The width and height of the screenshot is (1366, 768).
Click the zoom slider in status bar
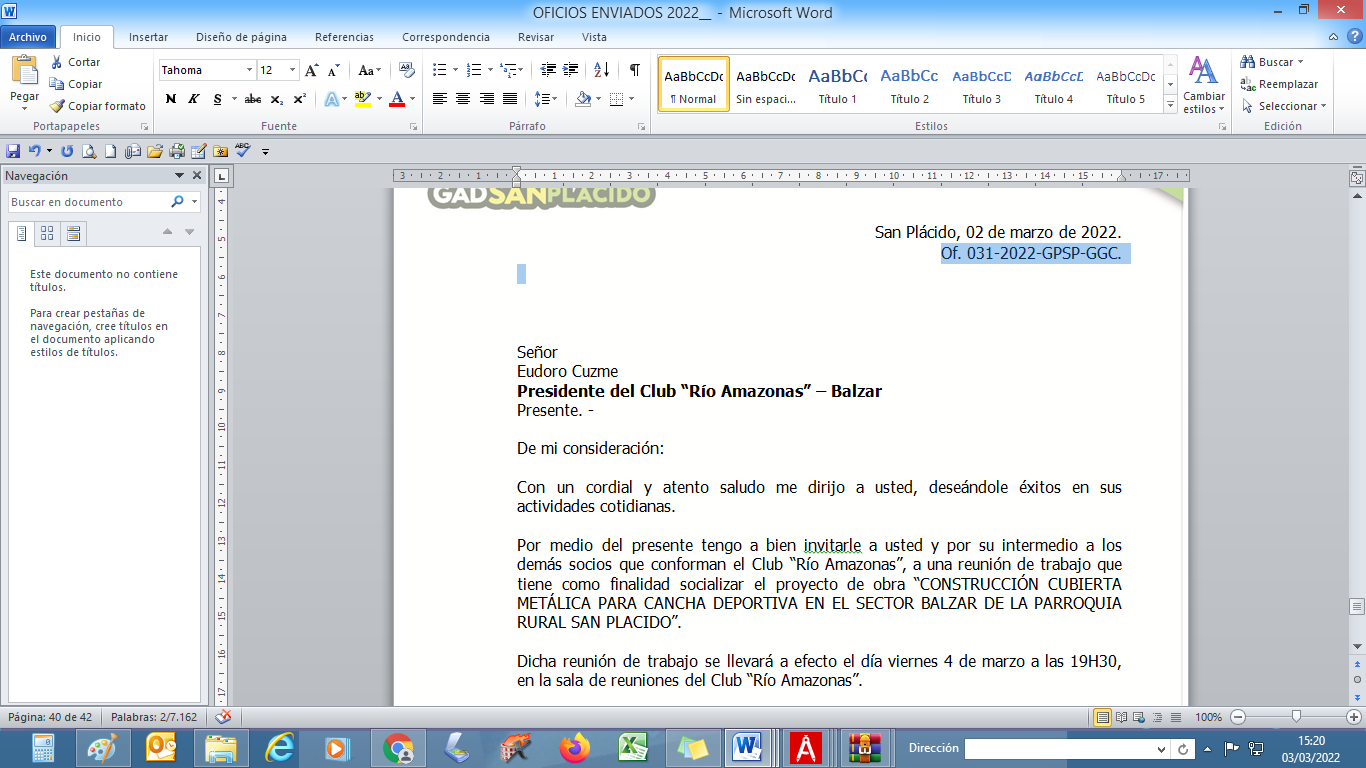pyautogui.click(x=1296, y=717)
